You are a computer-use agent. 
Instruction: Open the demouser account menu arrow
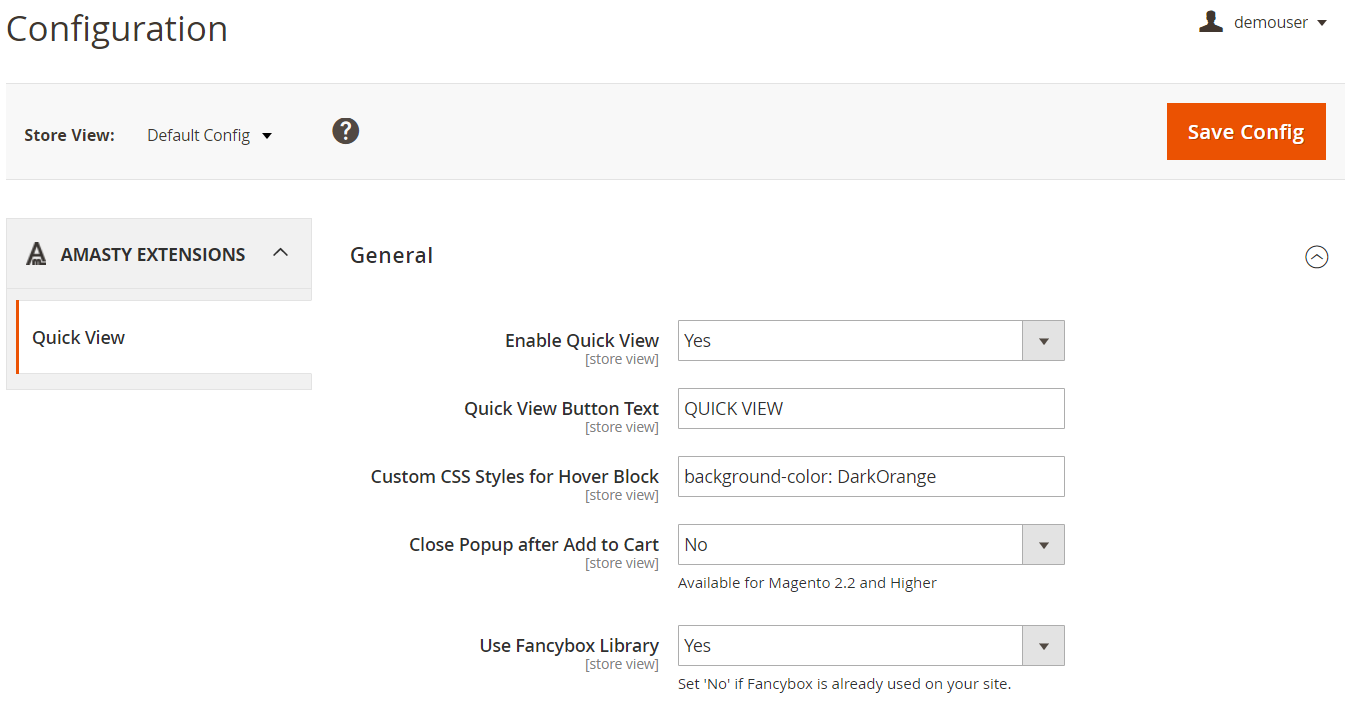click(x=1322, y=23)
